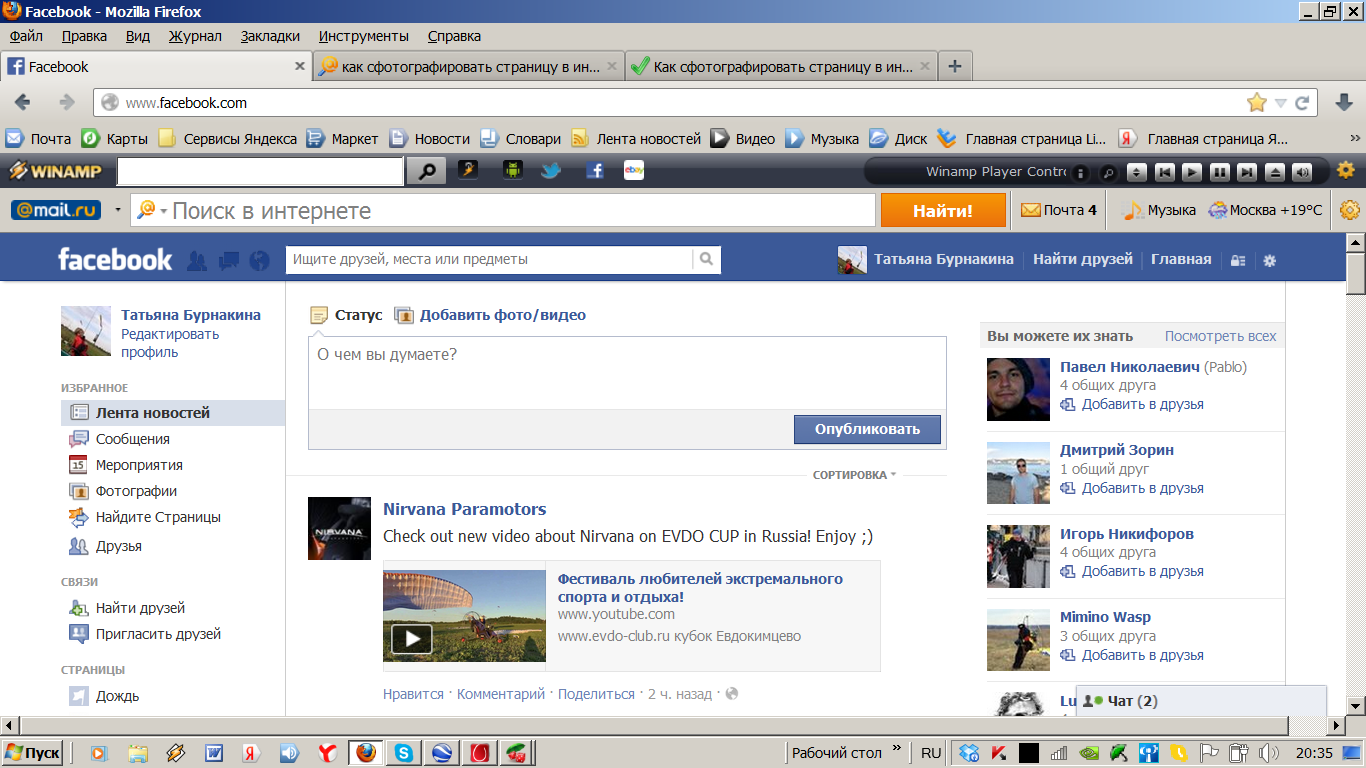Open Mail.ru toolbar settings gear
This screenshot has width=1366, height=768.
click(1350, 210)
